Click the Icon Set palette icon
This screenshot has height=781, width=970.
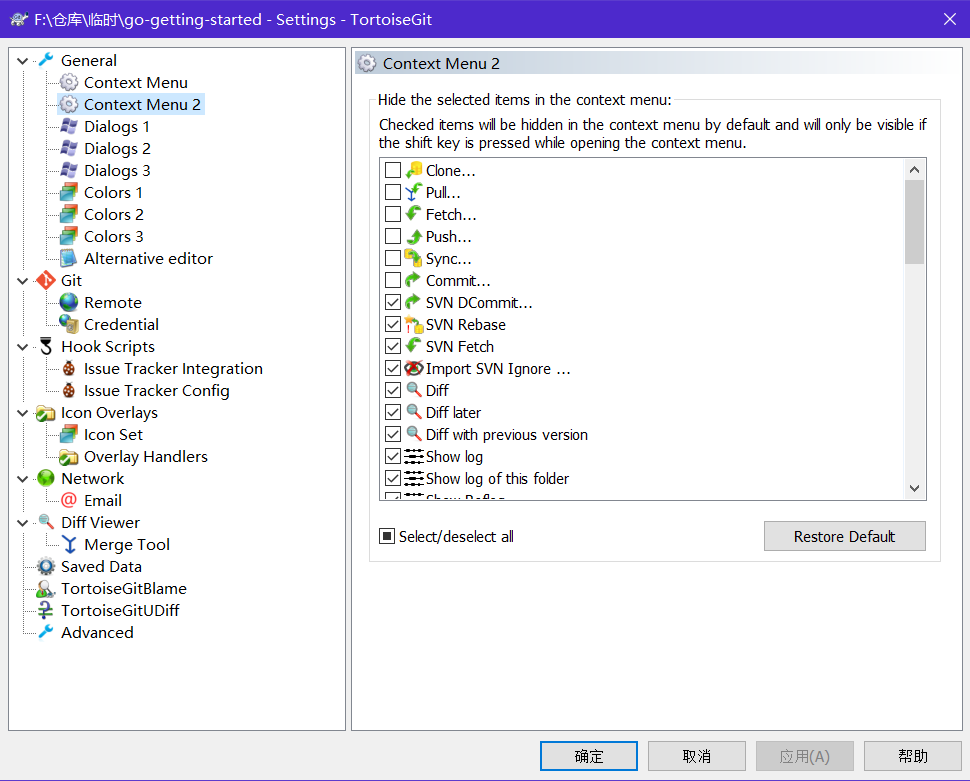(69, 434)
